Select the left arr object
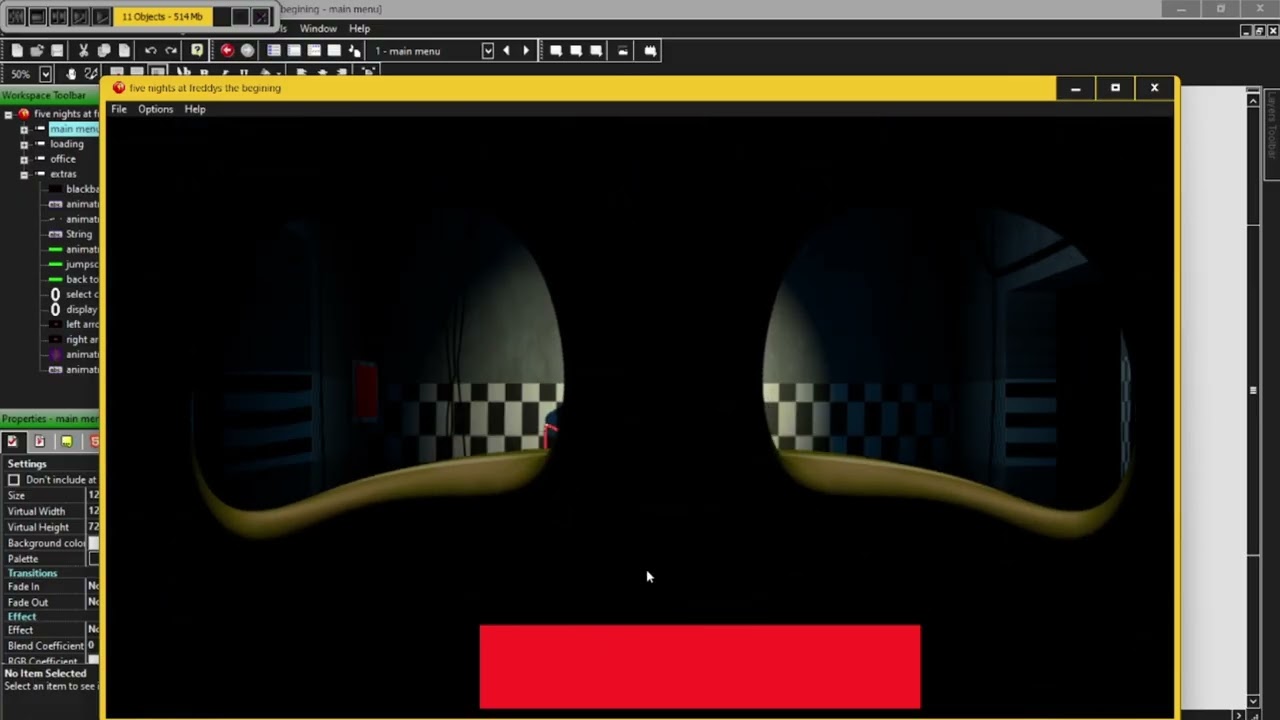 82,324
